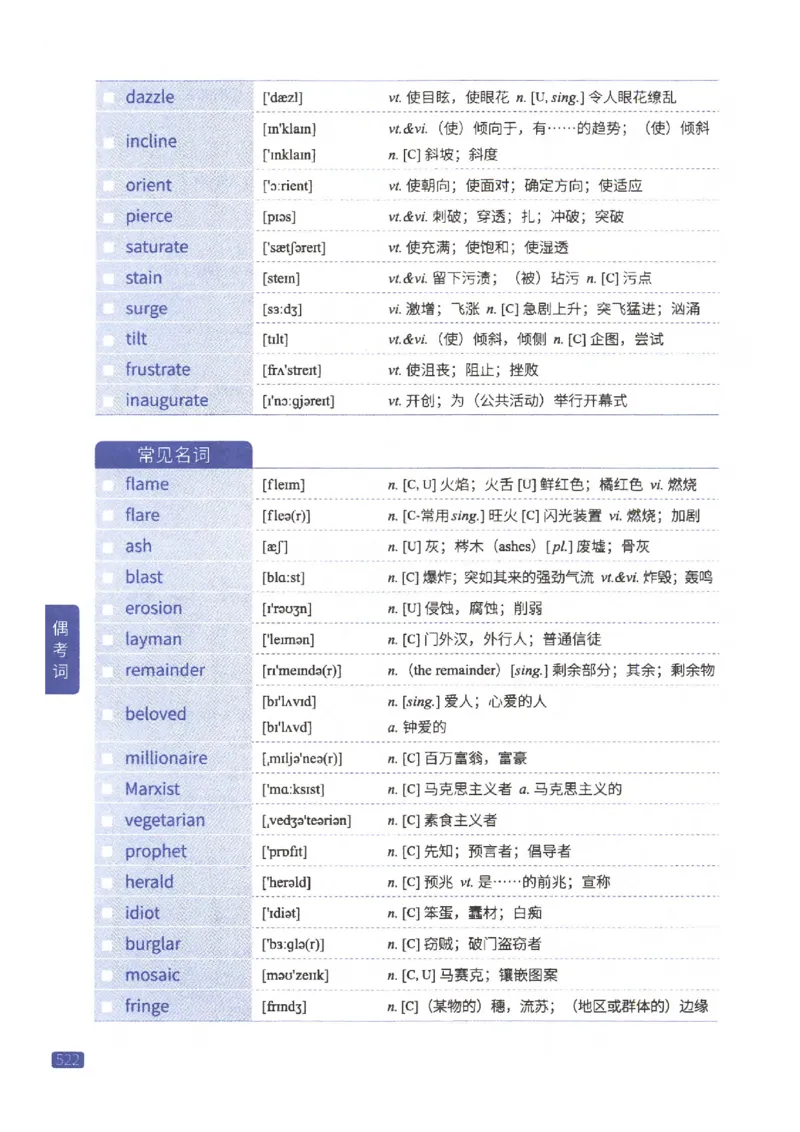Screen dimensions: 800x1132
Task: Tick the checkbox beside herald
Action: point(108,882)
